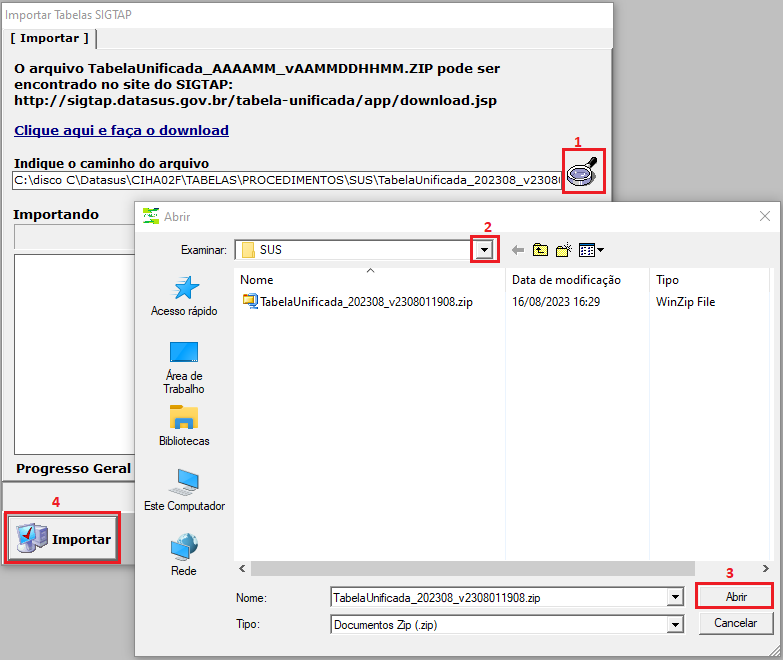Follow the Clique aqui e faça o download link
Viewport: 783px width, 660px height.
pos(121,131)
